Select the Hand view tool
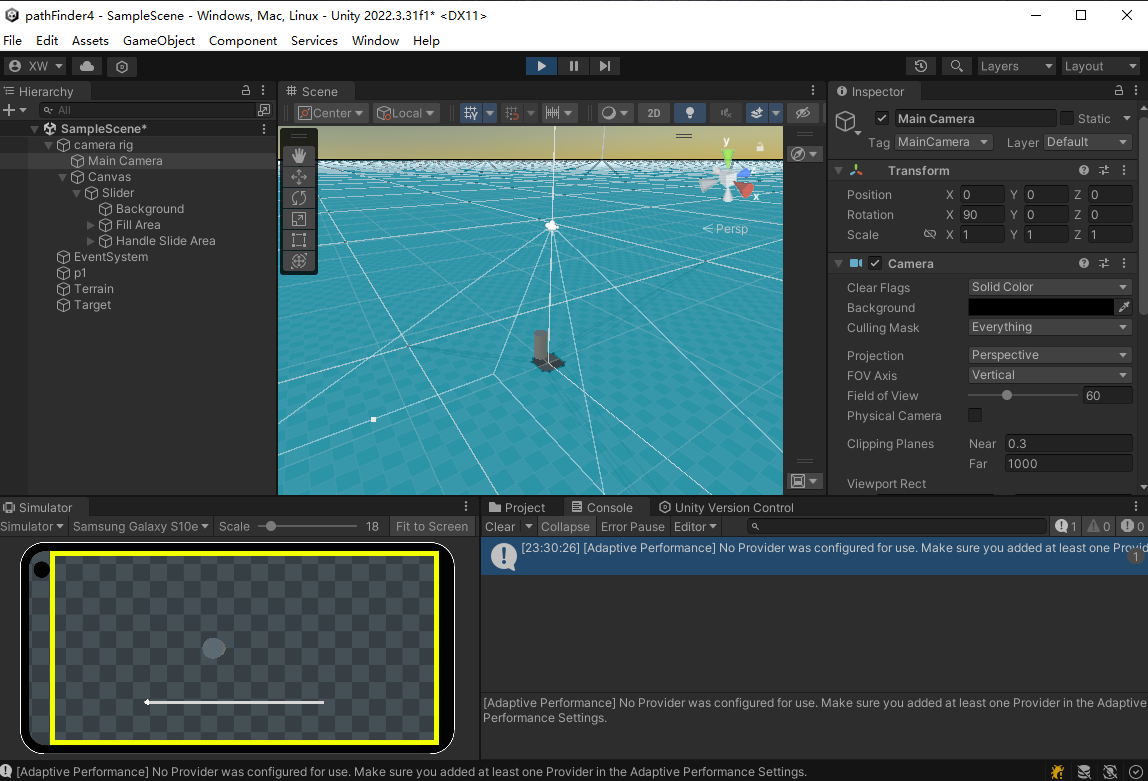Viewport: 1148px width, 781px height. tap(298, 155)
